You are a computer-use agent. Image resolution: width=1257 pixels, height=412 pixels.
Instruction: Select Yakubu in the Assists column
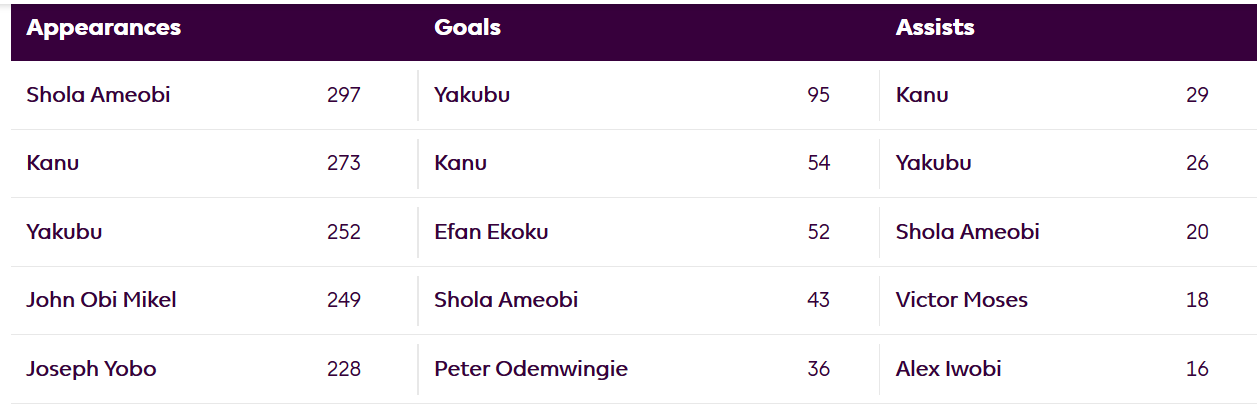click(x=934, y=163)
